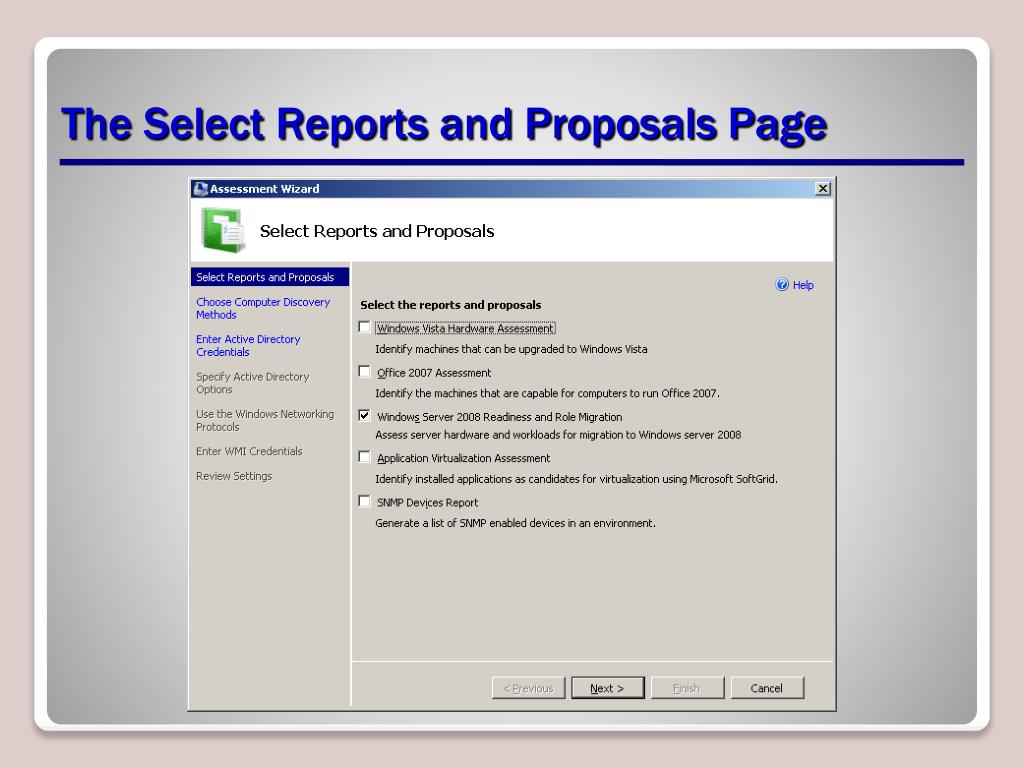
Task: Click the SNMP Devices Report label
Action: pos(427,502)
